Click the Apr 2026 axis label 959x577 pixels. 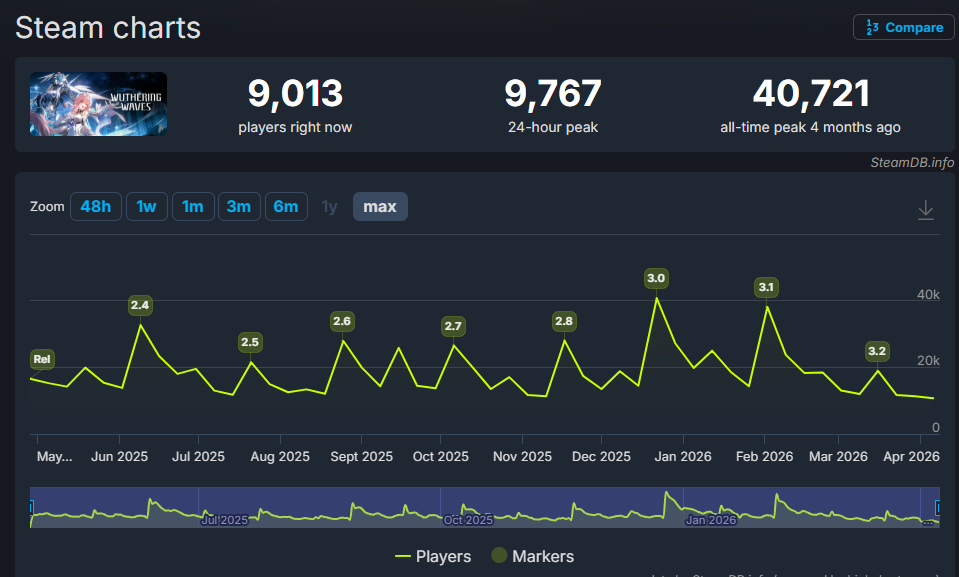[x=911, y=456]
